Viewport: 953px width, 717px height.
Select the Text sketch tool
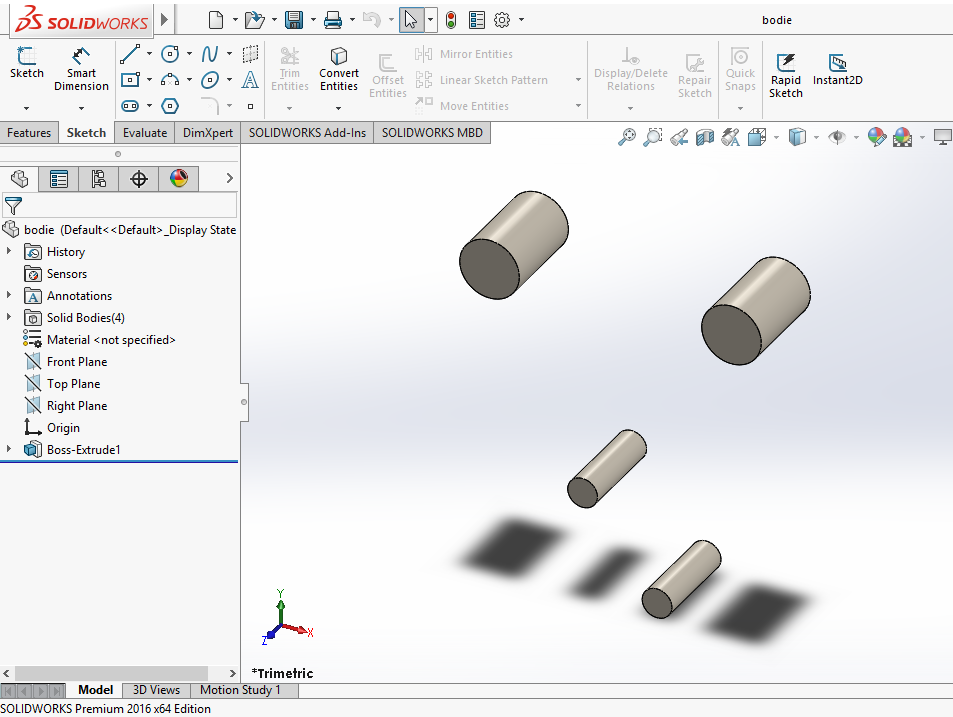(250, 80)
